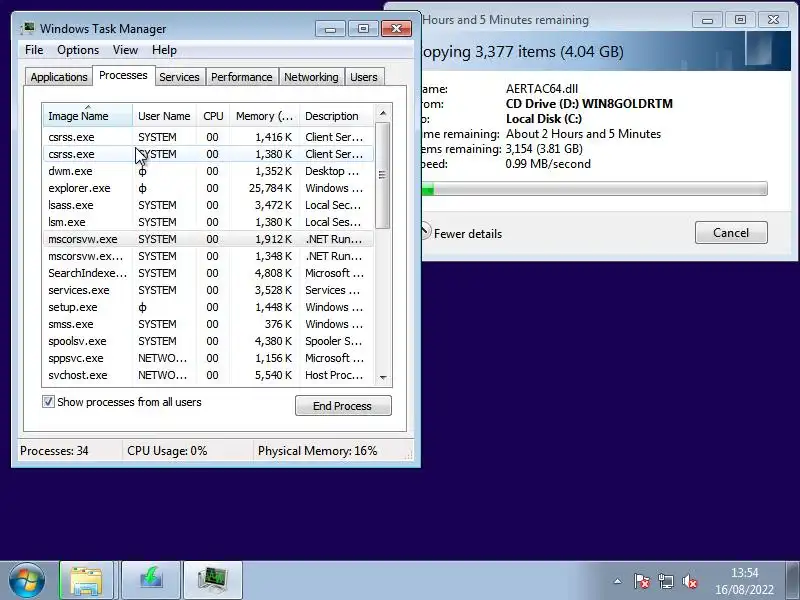The height and width of the screenshot is (600, 800).
Task: Open the View menu
Action: pyautogui.click(x=126, y=50)
